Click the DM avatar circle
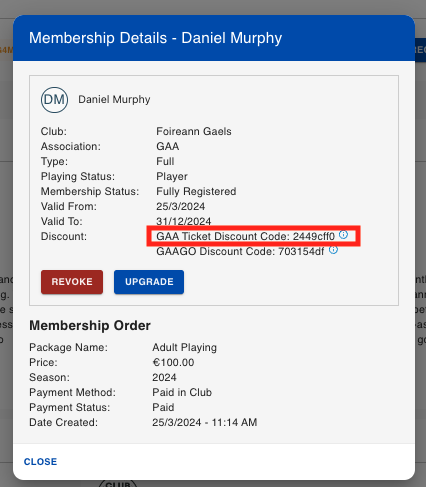This screenshot has width=426, height=487. point(54,100)
